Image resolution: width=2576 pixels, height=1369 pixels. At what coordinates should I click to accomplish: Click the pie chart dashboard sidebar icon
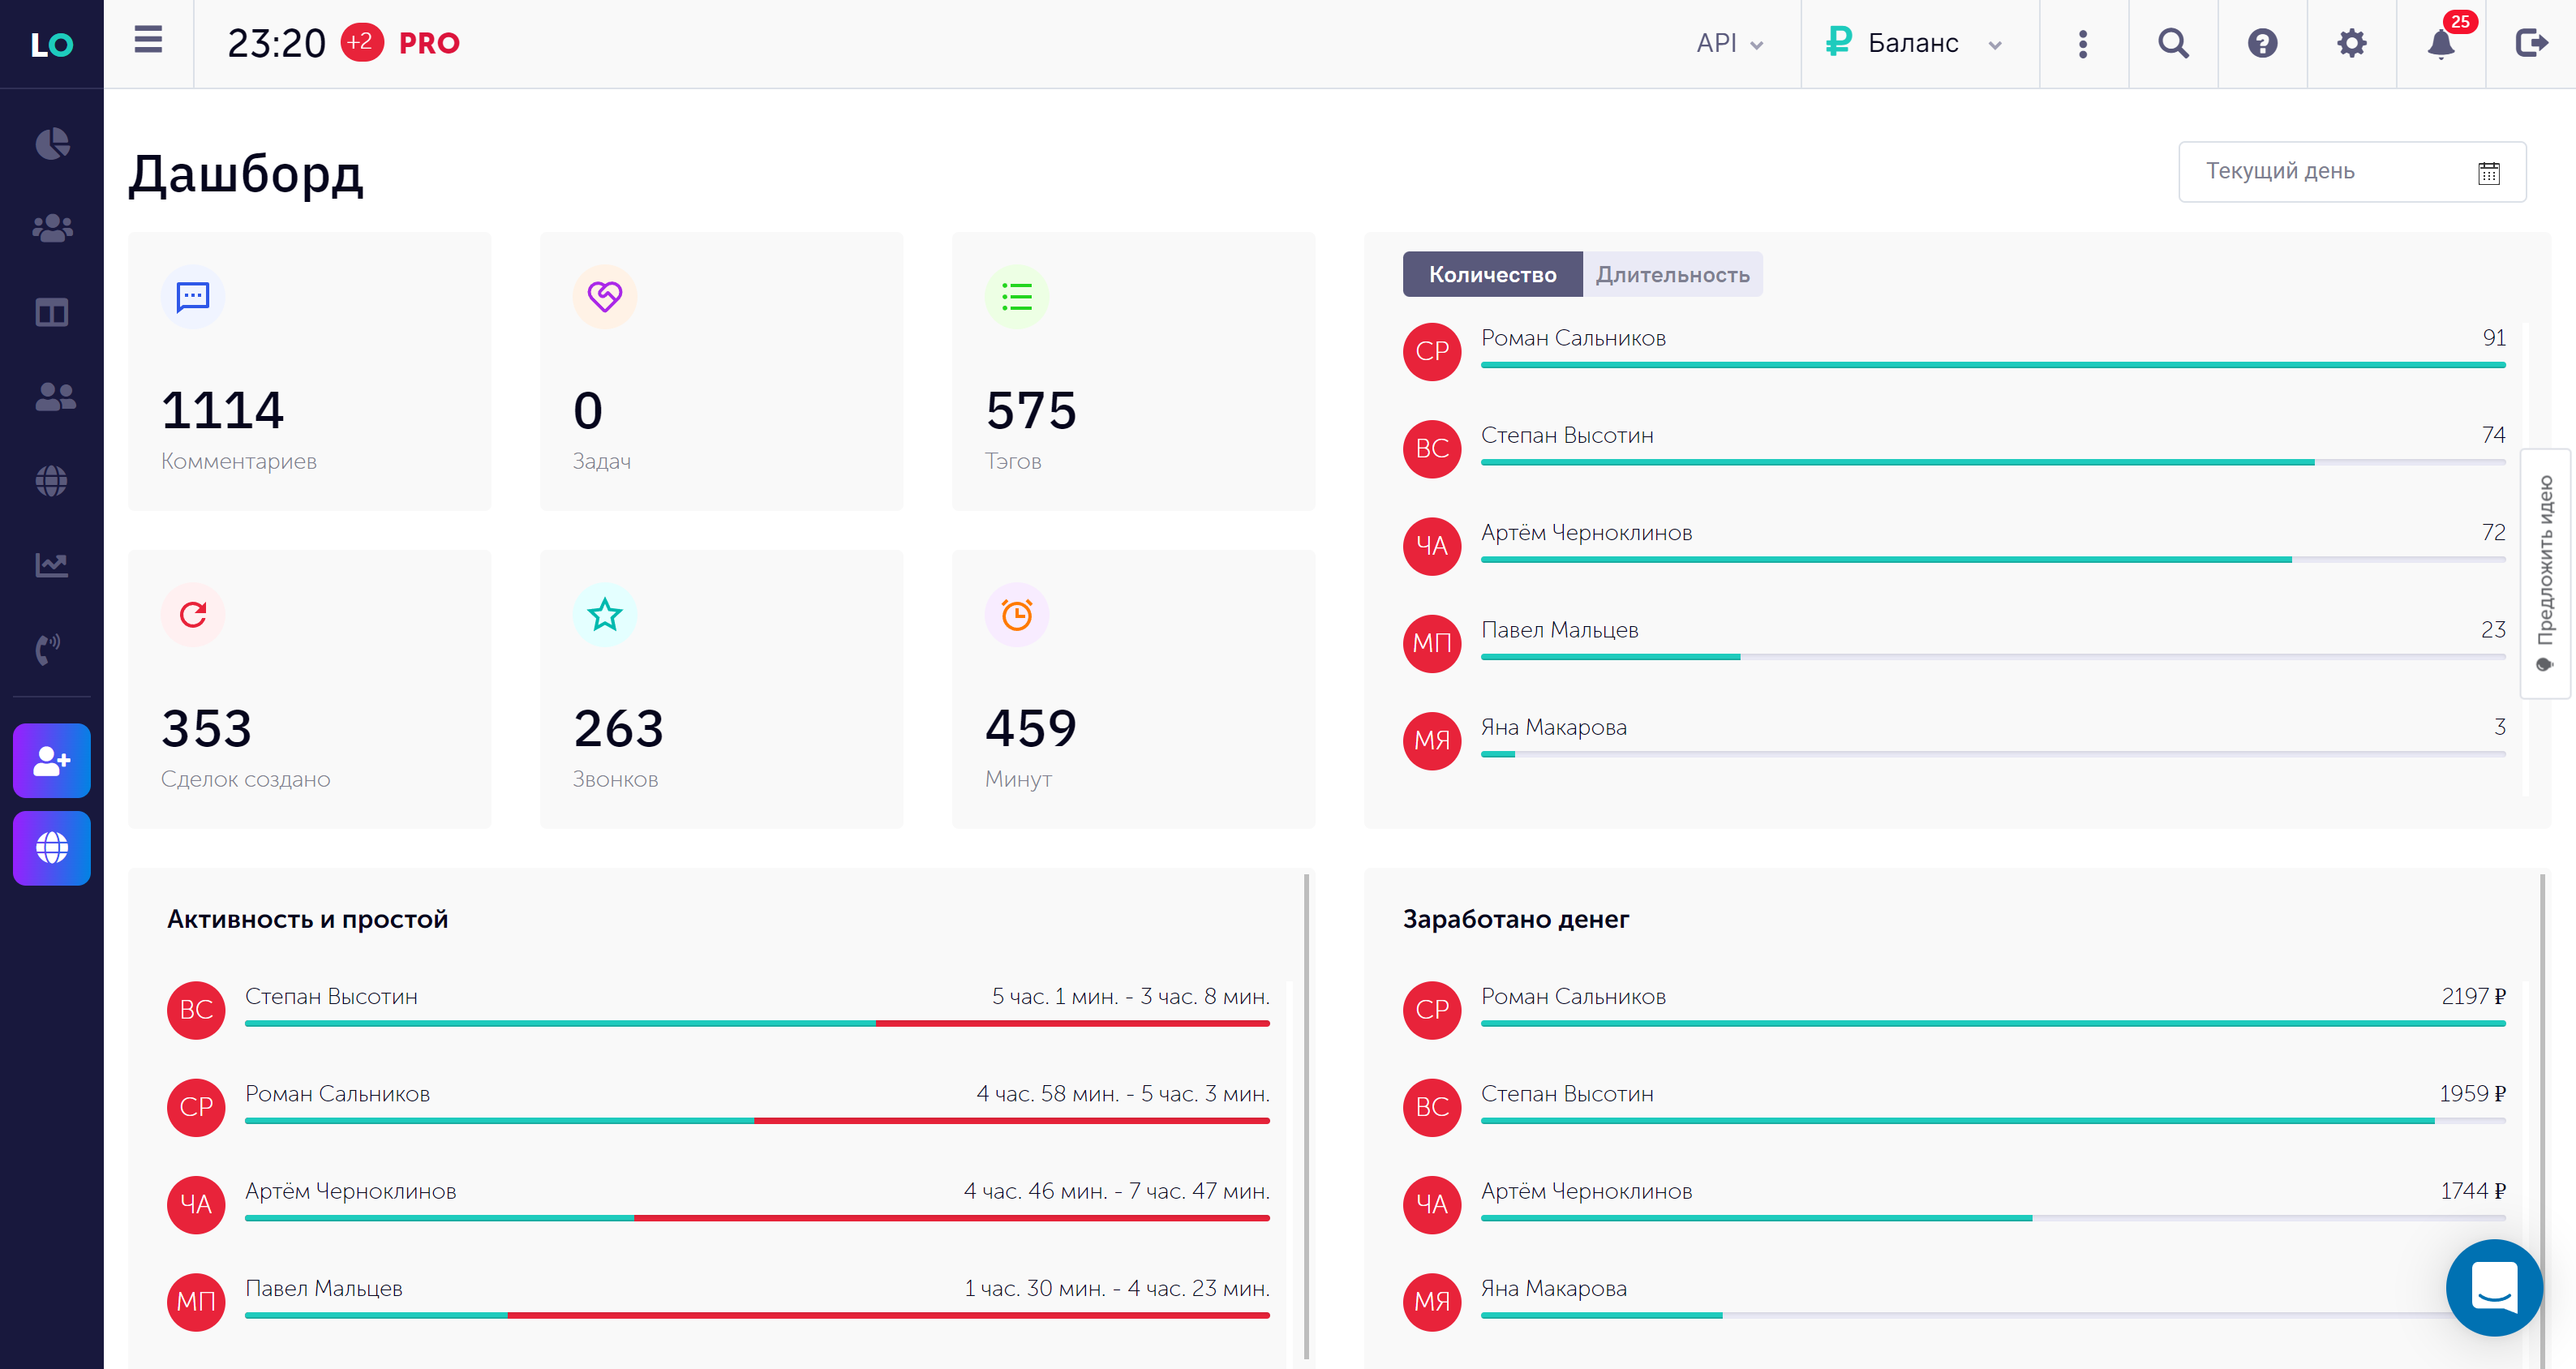(52, 144)
